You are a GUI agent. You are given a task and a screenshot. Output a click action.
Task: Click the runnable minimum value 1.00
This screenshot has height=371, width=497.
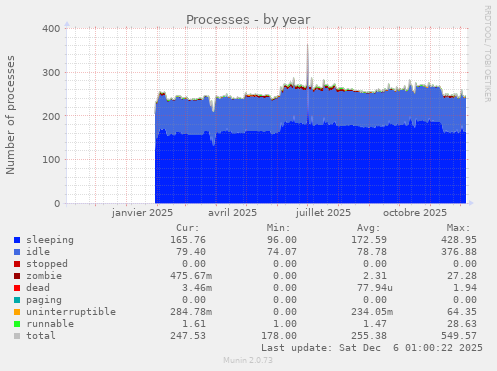tap(285, 324)
